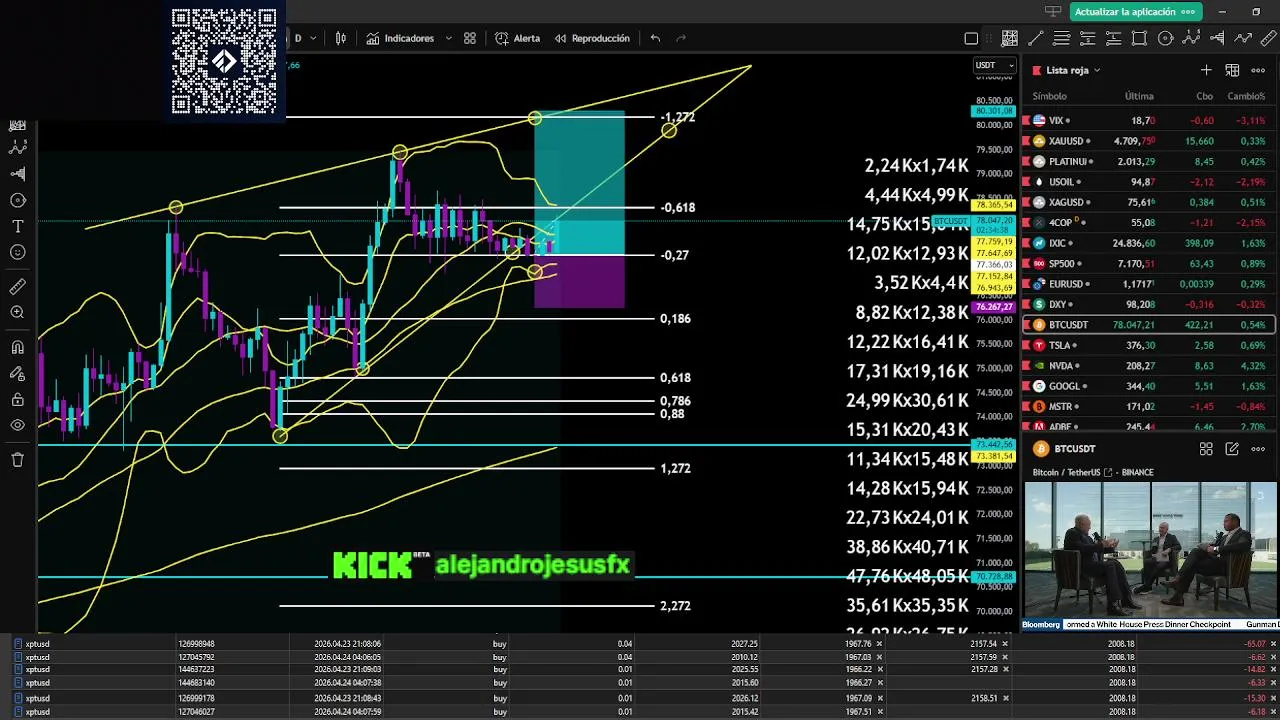The width and height of the screenshot is (1280, 720).
Task: Toggle Magnet mode on
Action: pyautogui.click(x=17, y=347)
